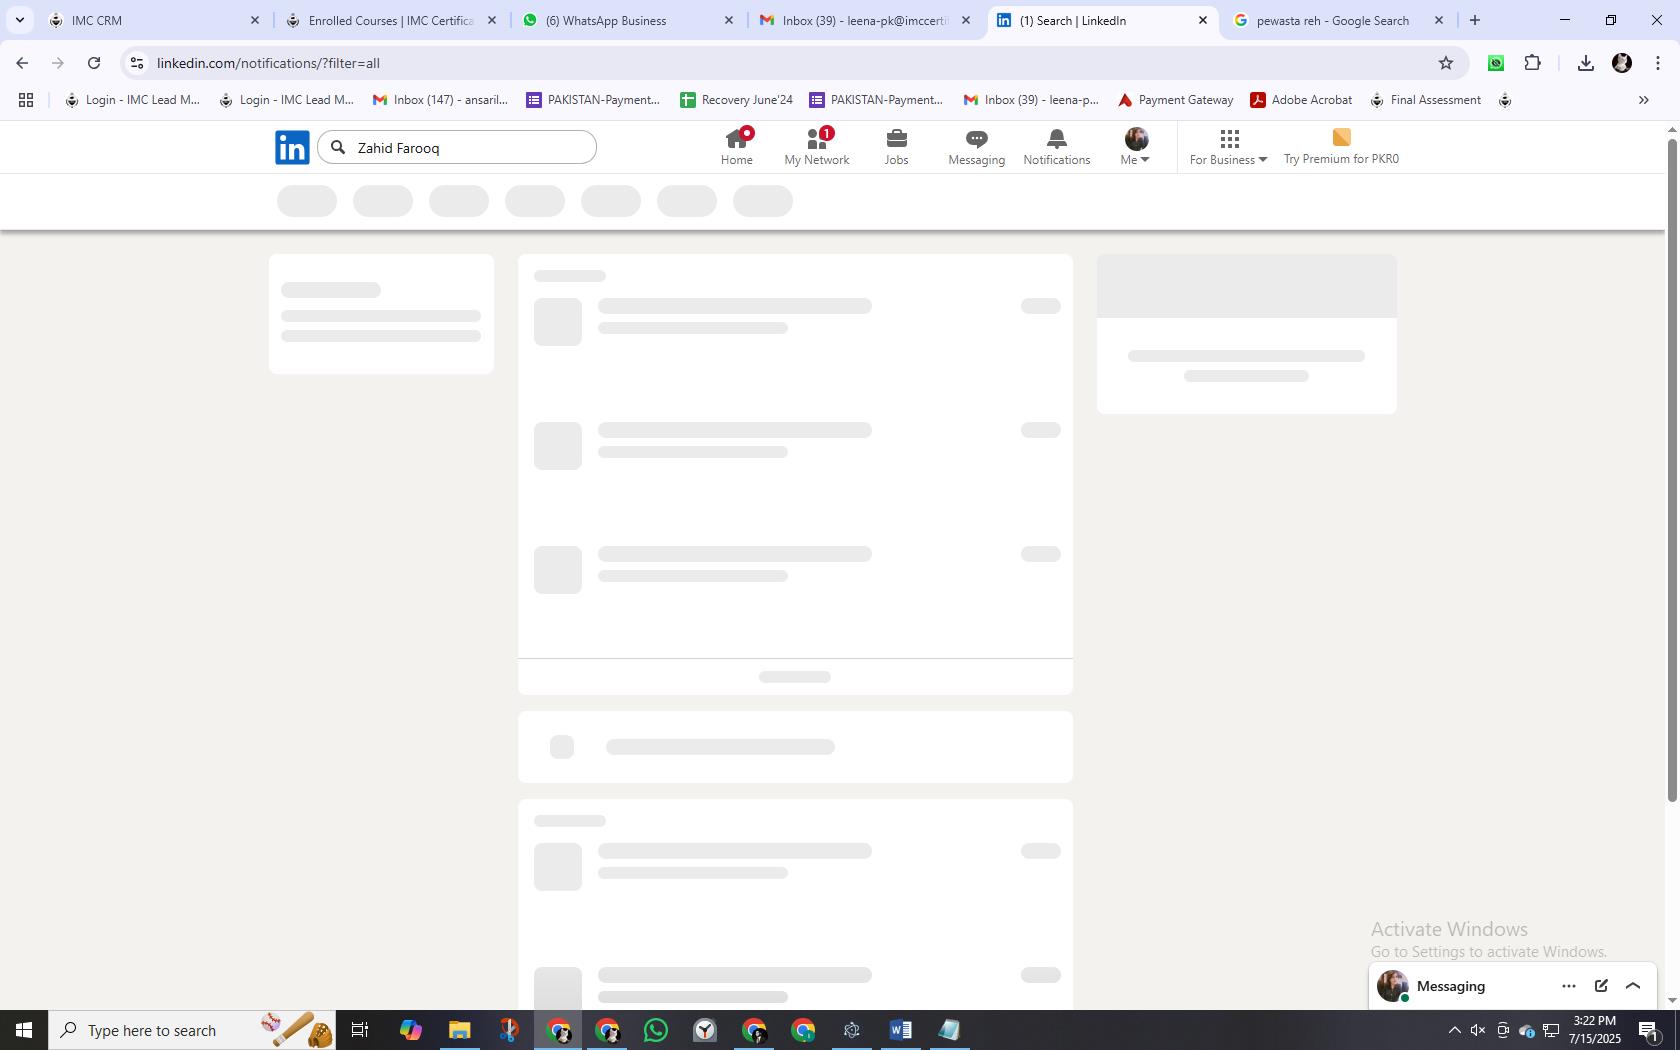1680x1050 pixels.
Task: Open the Windows Start menu
Action: coord(24,1030)
